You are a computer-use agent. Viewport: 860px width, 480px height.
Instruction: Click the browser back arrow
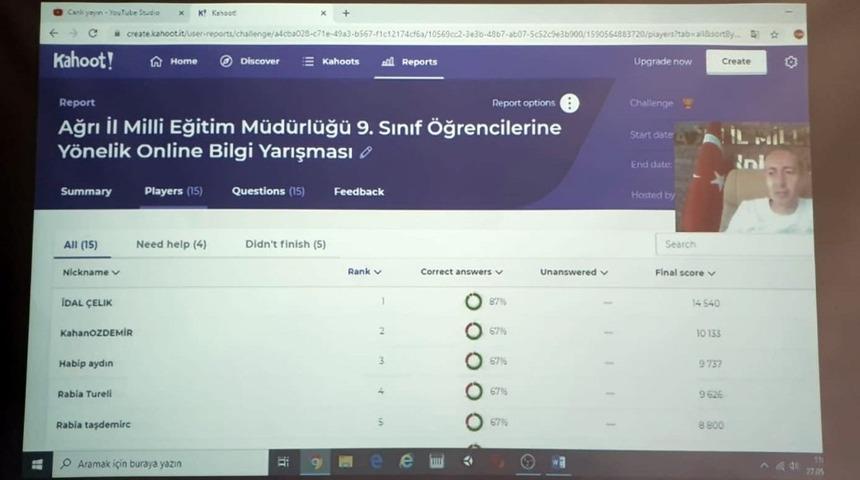[54, 33]
